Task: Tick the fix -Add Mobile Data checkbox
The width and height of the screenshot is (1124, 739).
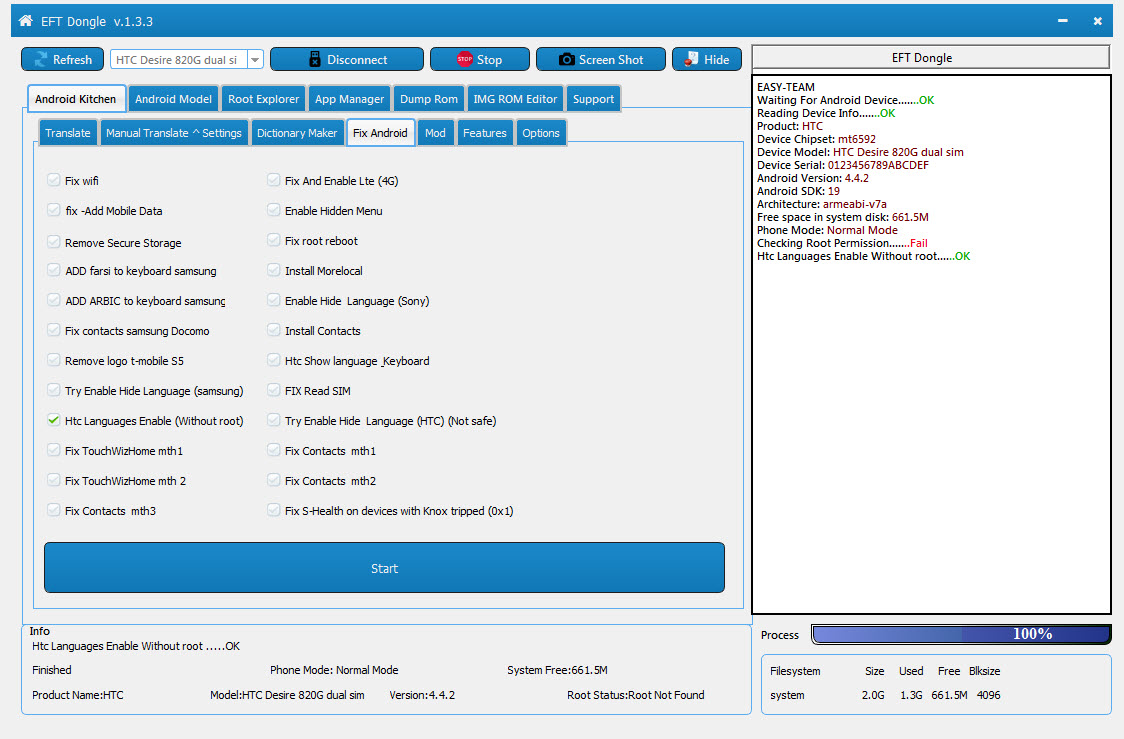Action: pyautogui.click(x=54, y=210)
